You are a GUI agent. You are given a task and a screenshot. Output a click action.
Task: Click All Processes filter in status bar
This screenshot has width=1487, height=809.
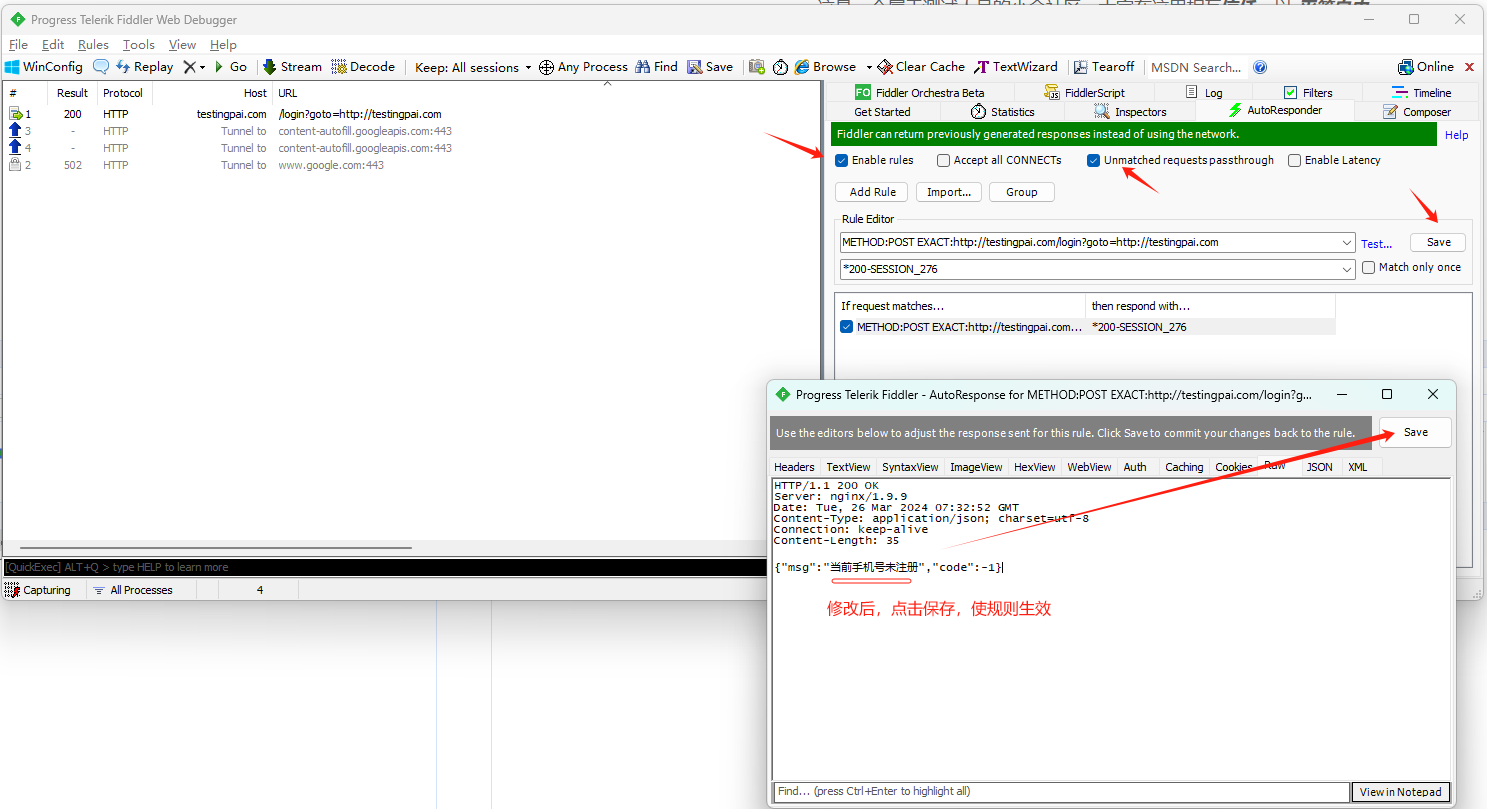(132, 590)
